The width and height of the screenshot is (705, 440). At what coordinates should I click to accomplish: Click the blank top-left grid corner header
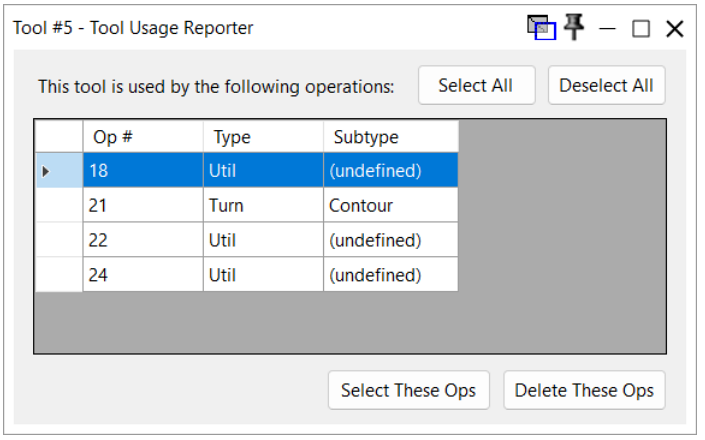pyautogui.click(x=59, y=137)
